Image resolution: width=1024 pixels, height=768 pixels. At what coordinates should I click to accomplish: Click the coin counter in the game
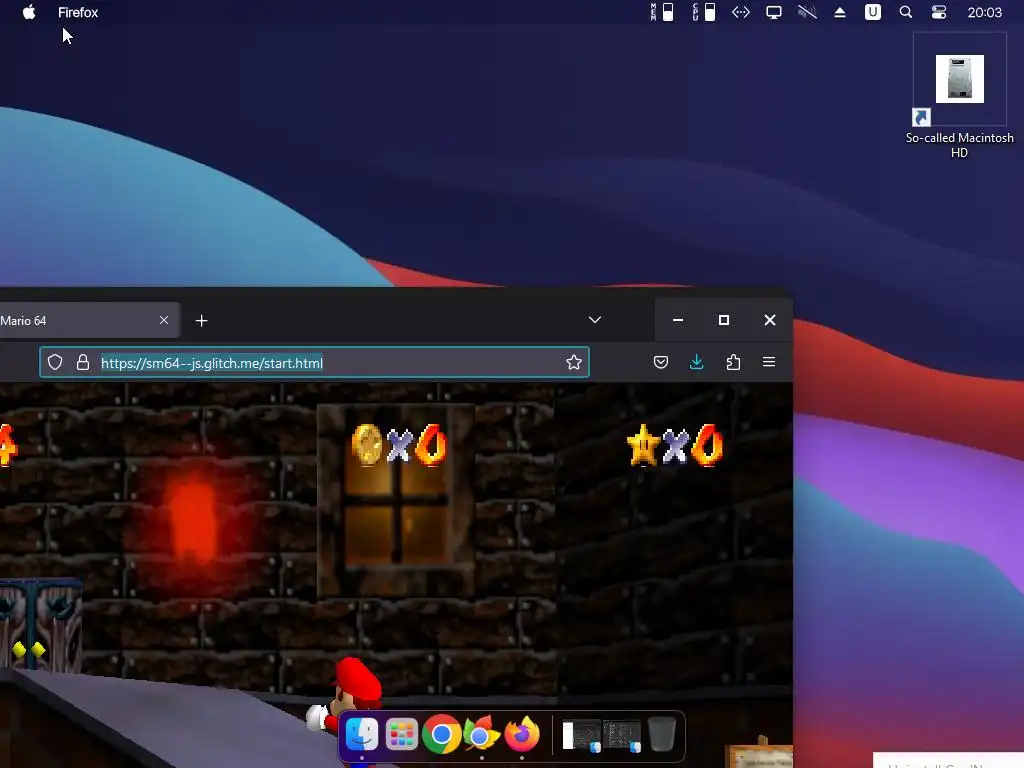(x=399, y=445)
